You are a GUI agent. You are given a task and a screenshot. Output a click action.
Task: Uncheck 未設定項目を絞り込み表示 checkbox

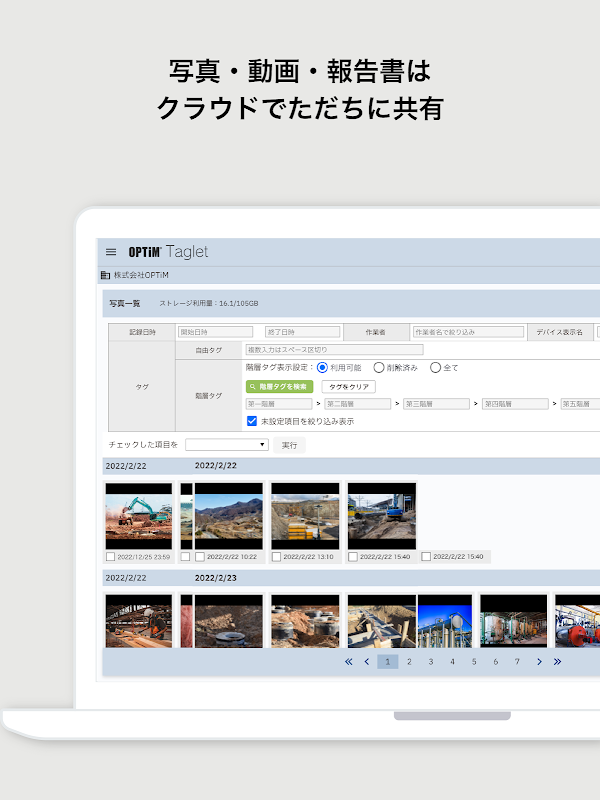pos(252,422)
